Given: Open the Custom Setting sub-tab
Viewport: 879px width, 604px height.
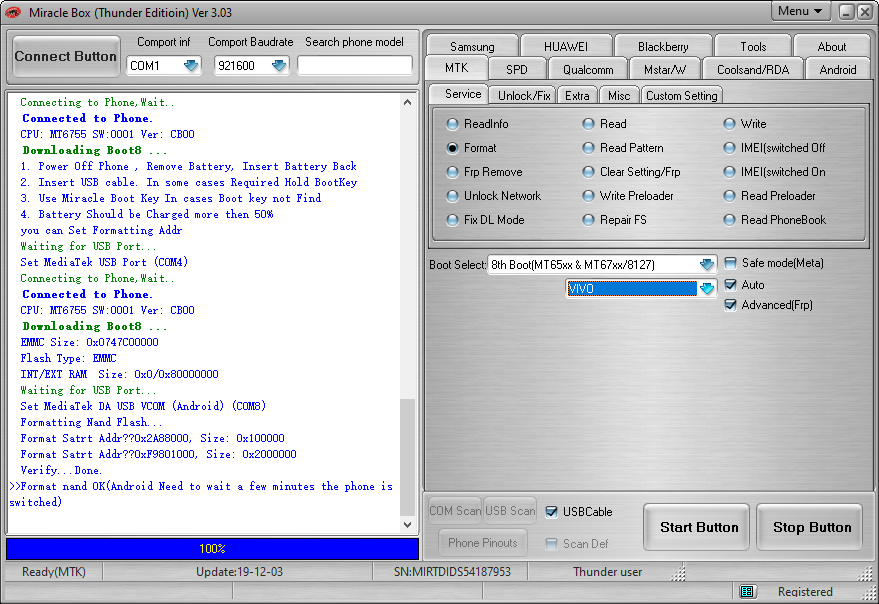Looking at the screenshot, I should (682, 96).
